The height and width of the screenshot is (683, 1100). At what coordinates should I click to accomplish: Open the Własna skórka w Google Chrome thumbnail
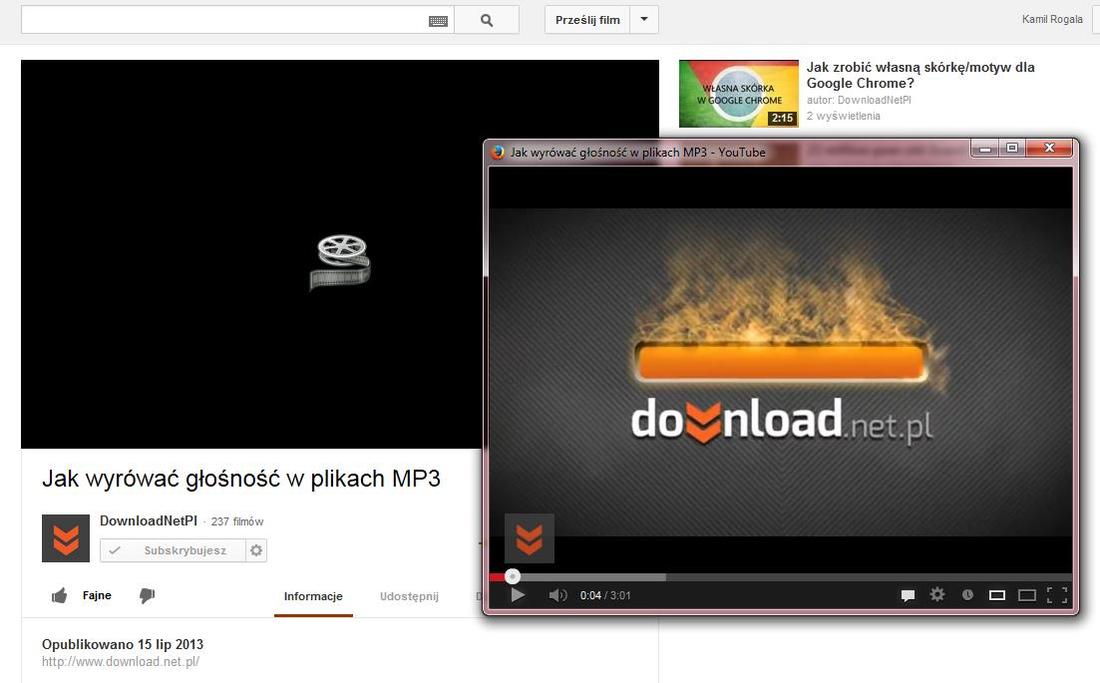(x=739, y=93)
